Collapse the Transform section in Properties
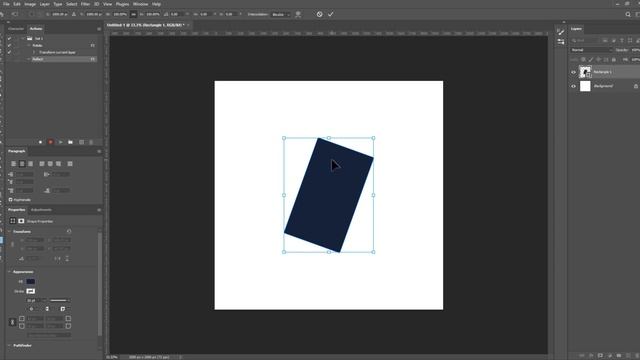This screenshot has width=640, height=360. pos(10,231)
